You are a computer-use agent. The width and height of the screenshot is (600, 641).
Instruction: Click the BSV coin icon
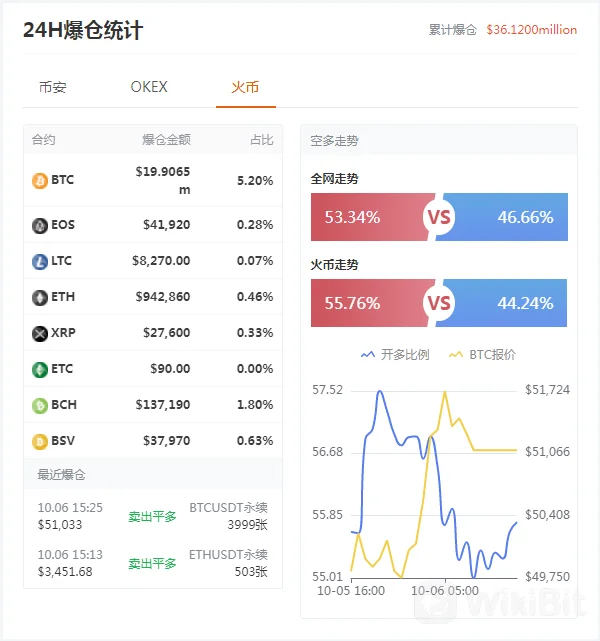(40, 441)
